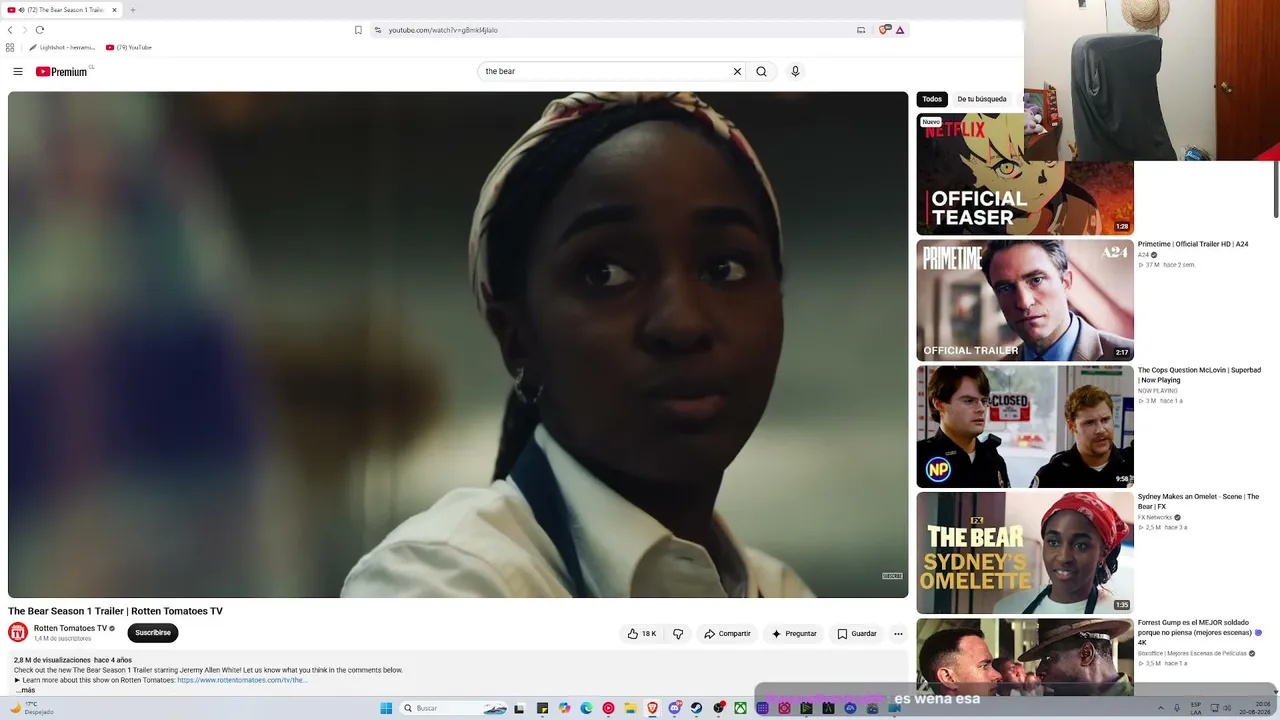Viewport: 1280px width, 720px height.
Task: Open the Netflix Official Teaser thumbnail
Action: coord(1025,174)
